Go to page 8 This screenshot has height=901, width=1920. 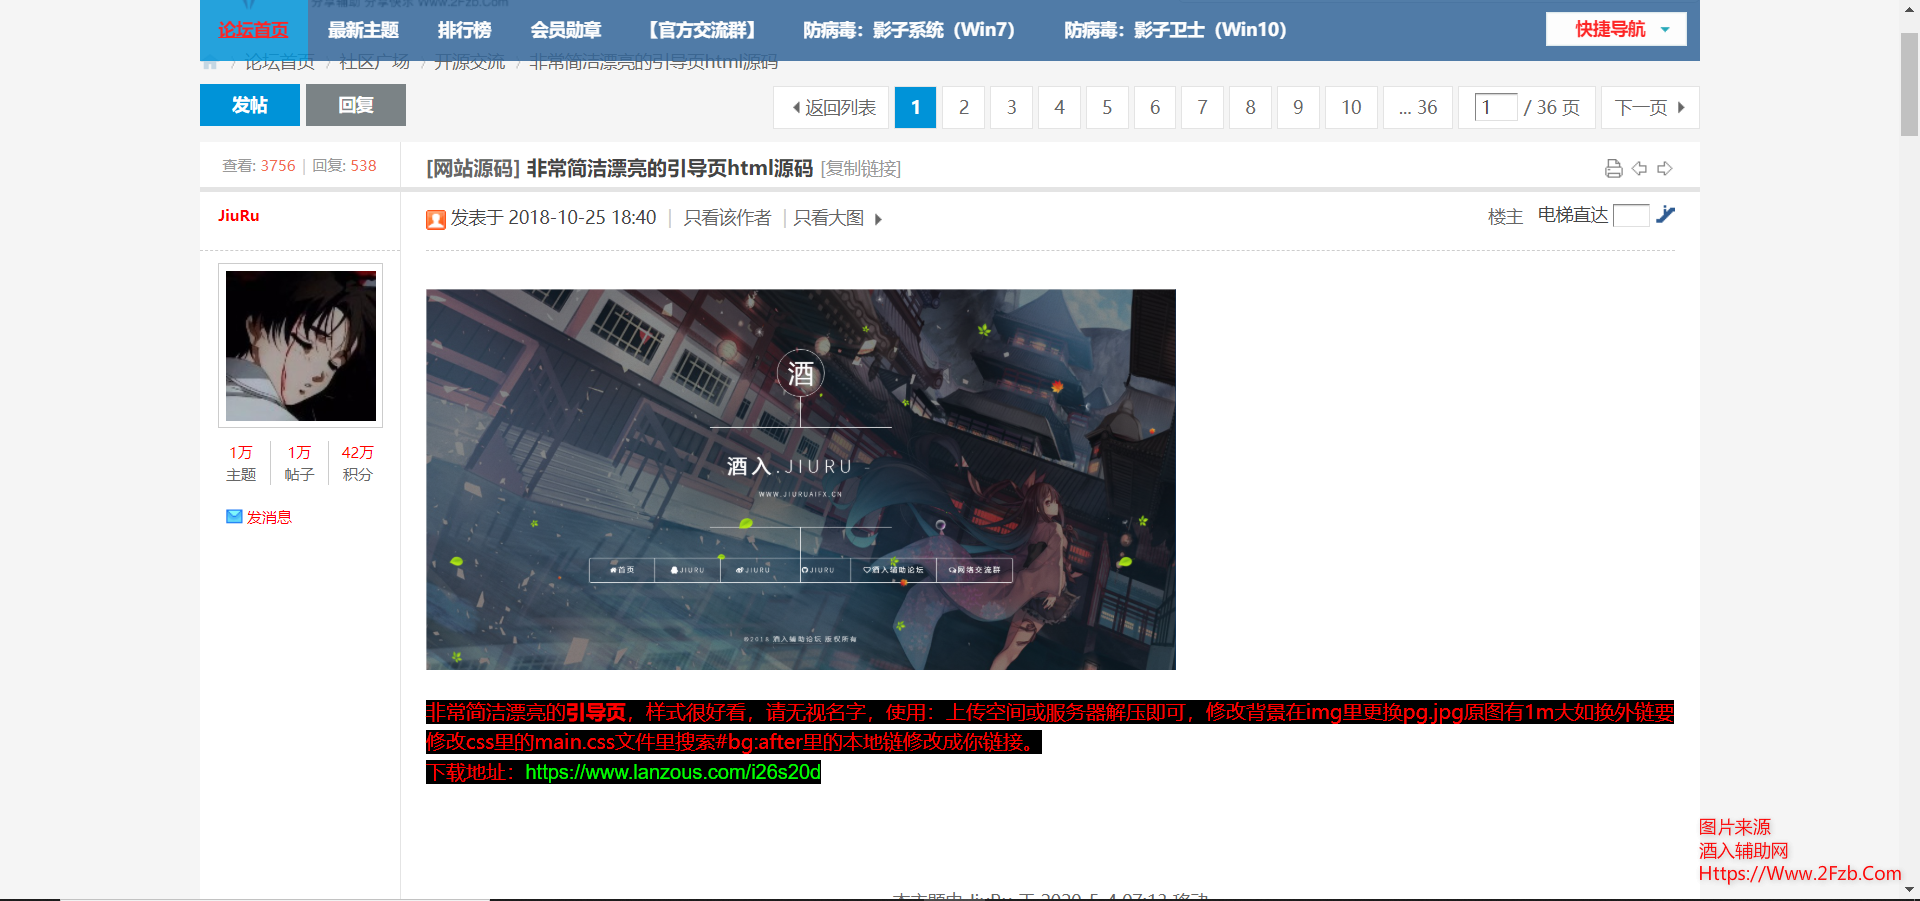1250,107
